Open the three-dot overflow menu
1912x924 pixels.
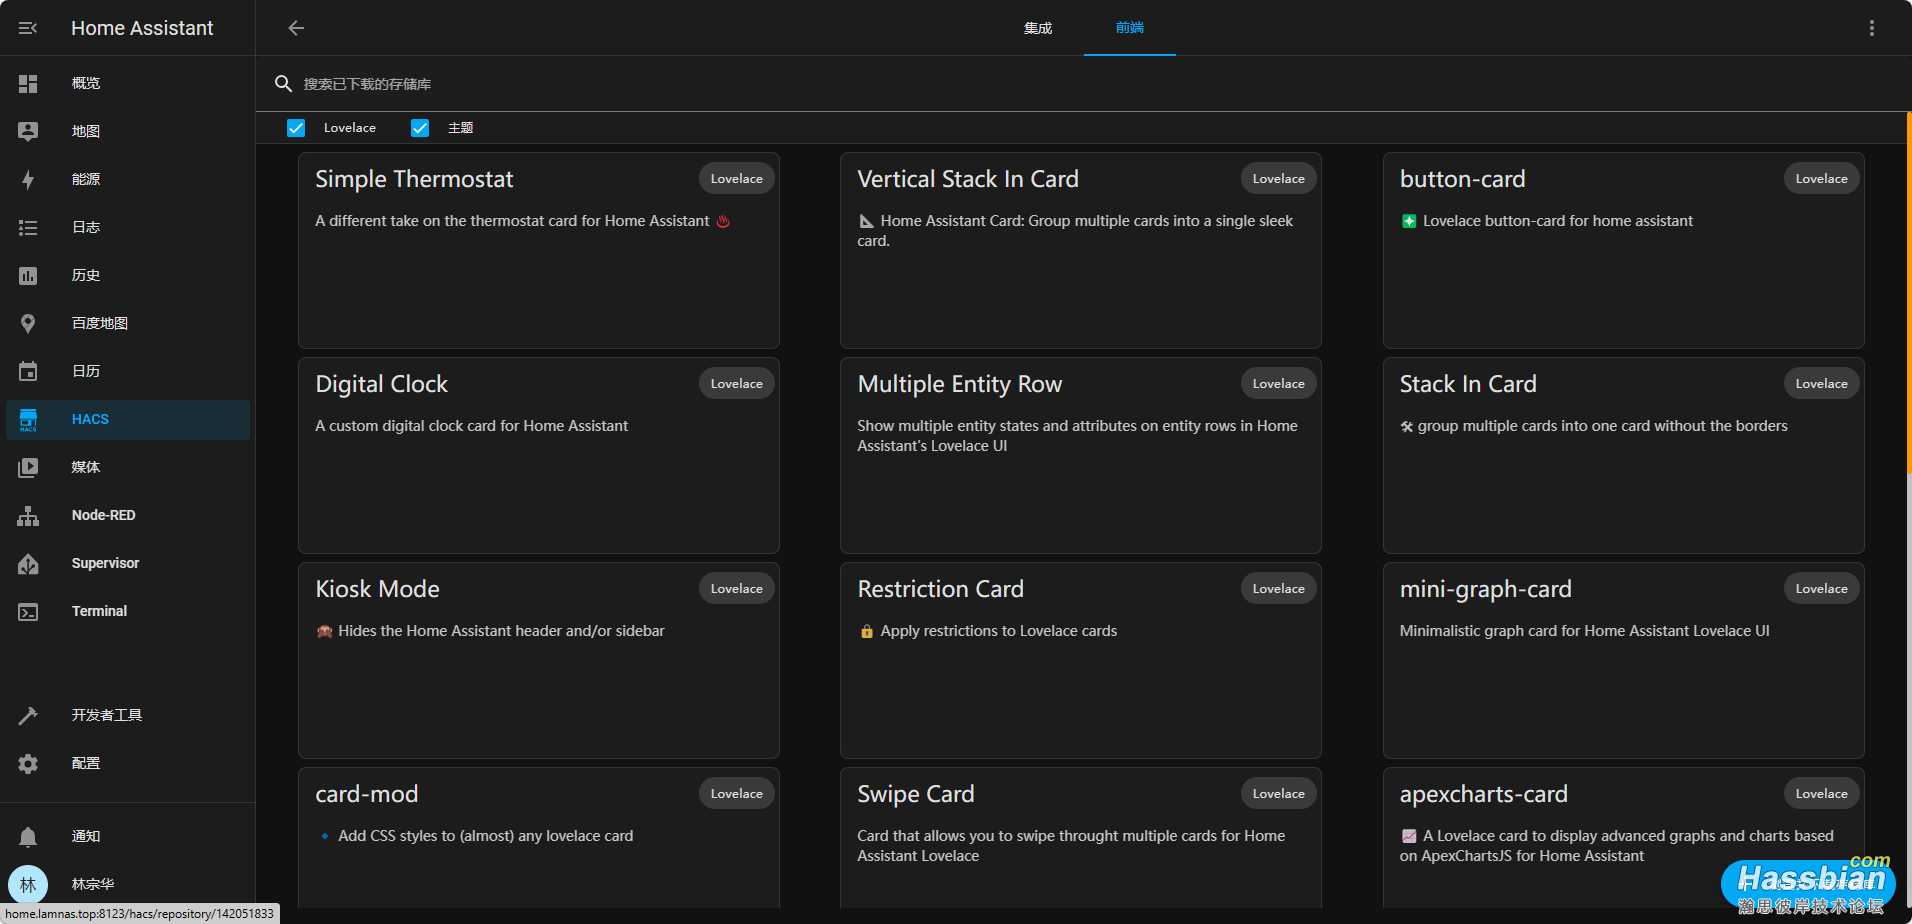[x=1872, y=28]
